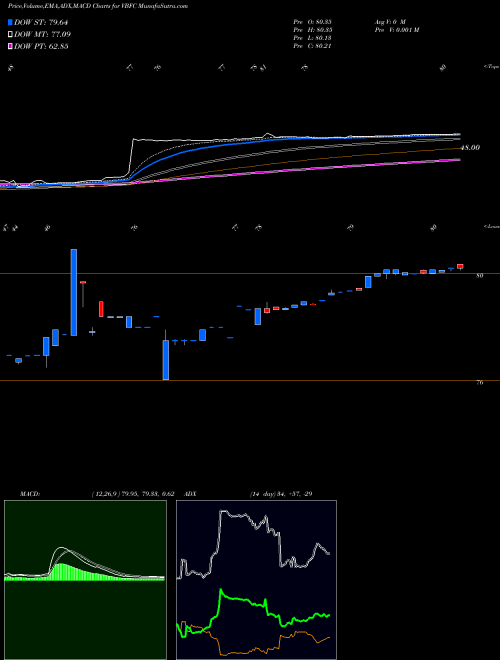Select the 'DOW PT: 62.85' legend text
Viewport: 500px width, 660px height.
point(41,46)
